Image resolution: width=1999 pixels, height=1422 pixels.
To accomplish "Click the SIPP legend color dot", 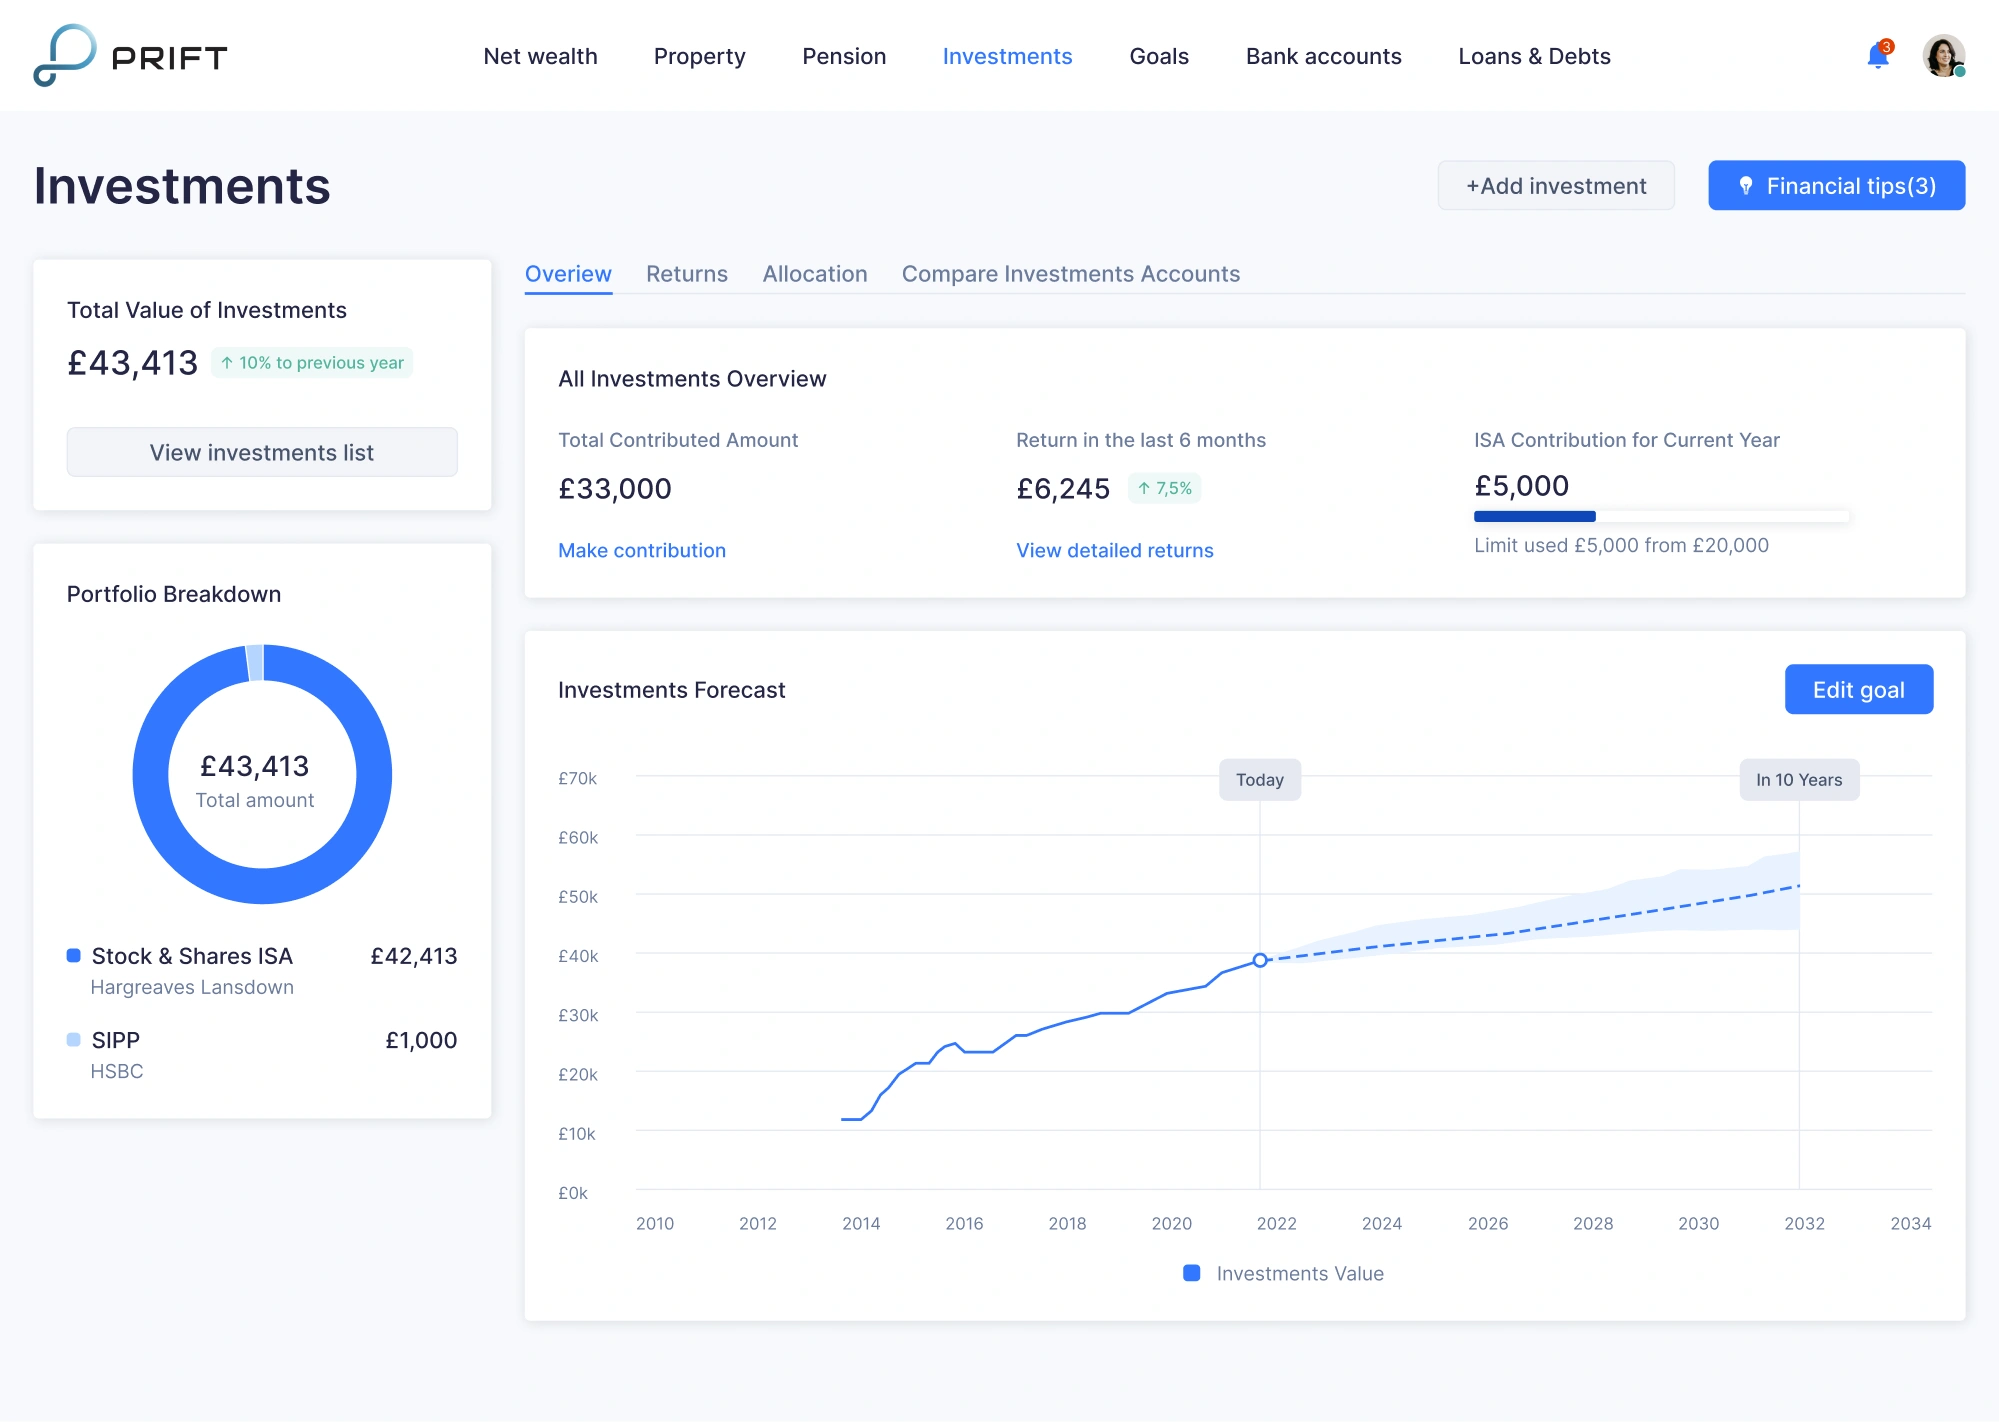I will (x=73, y=1039).
